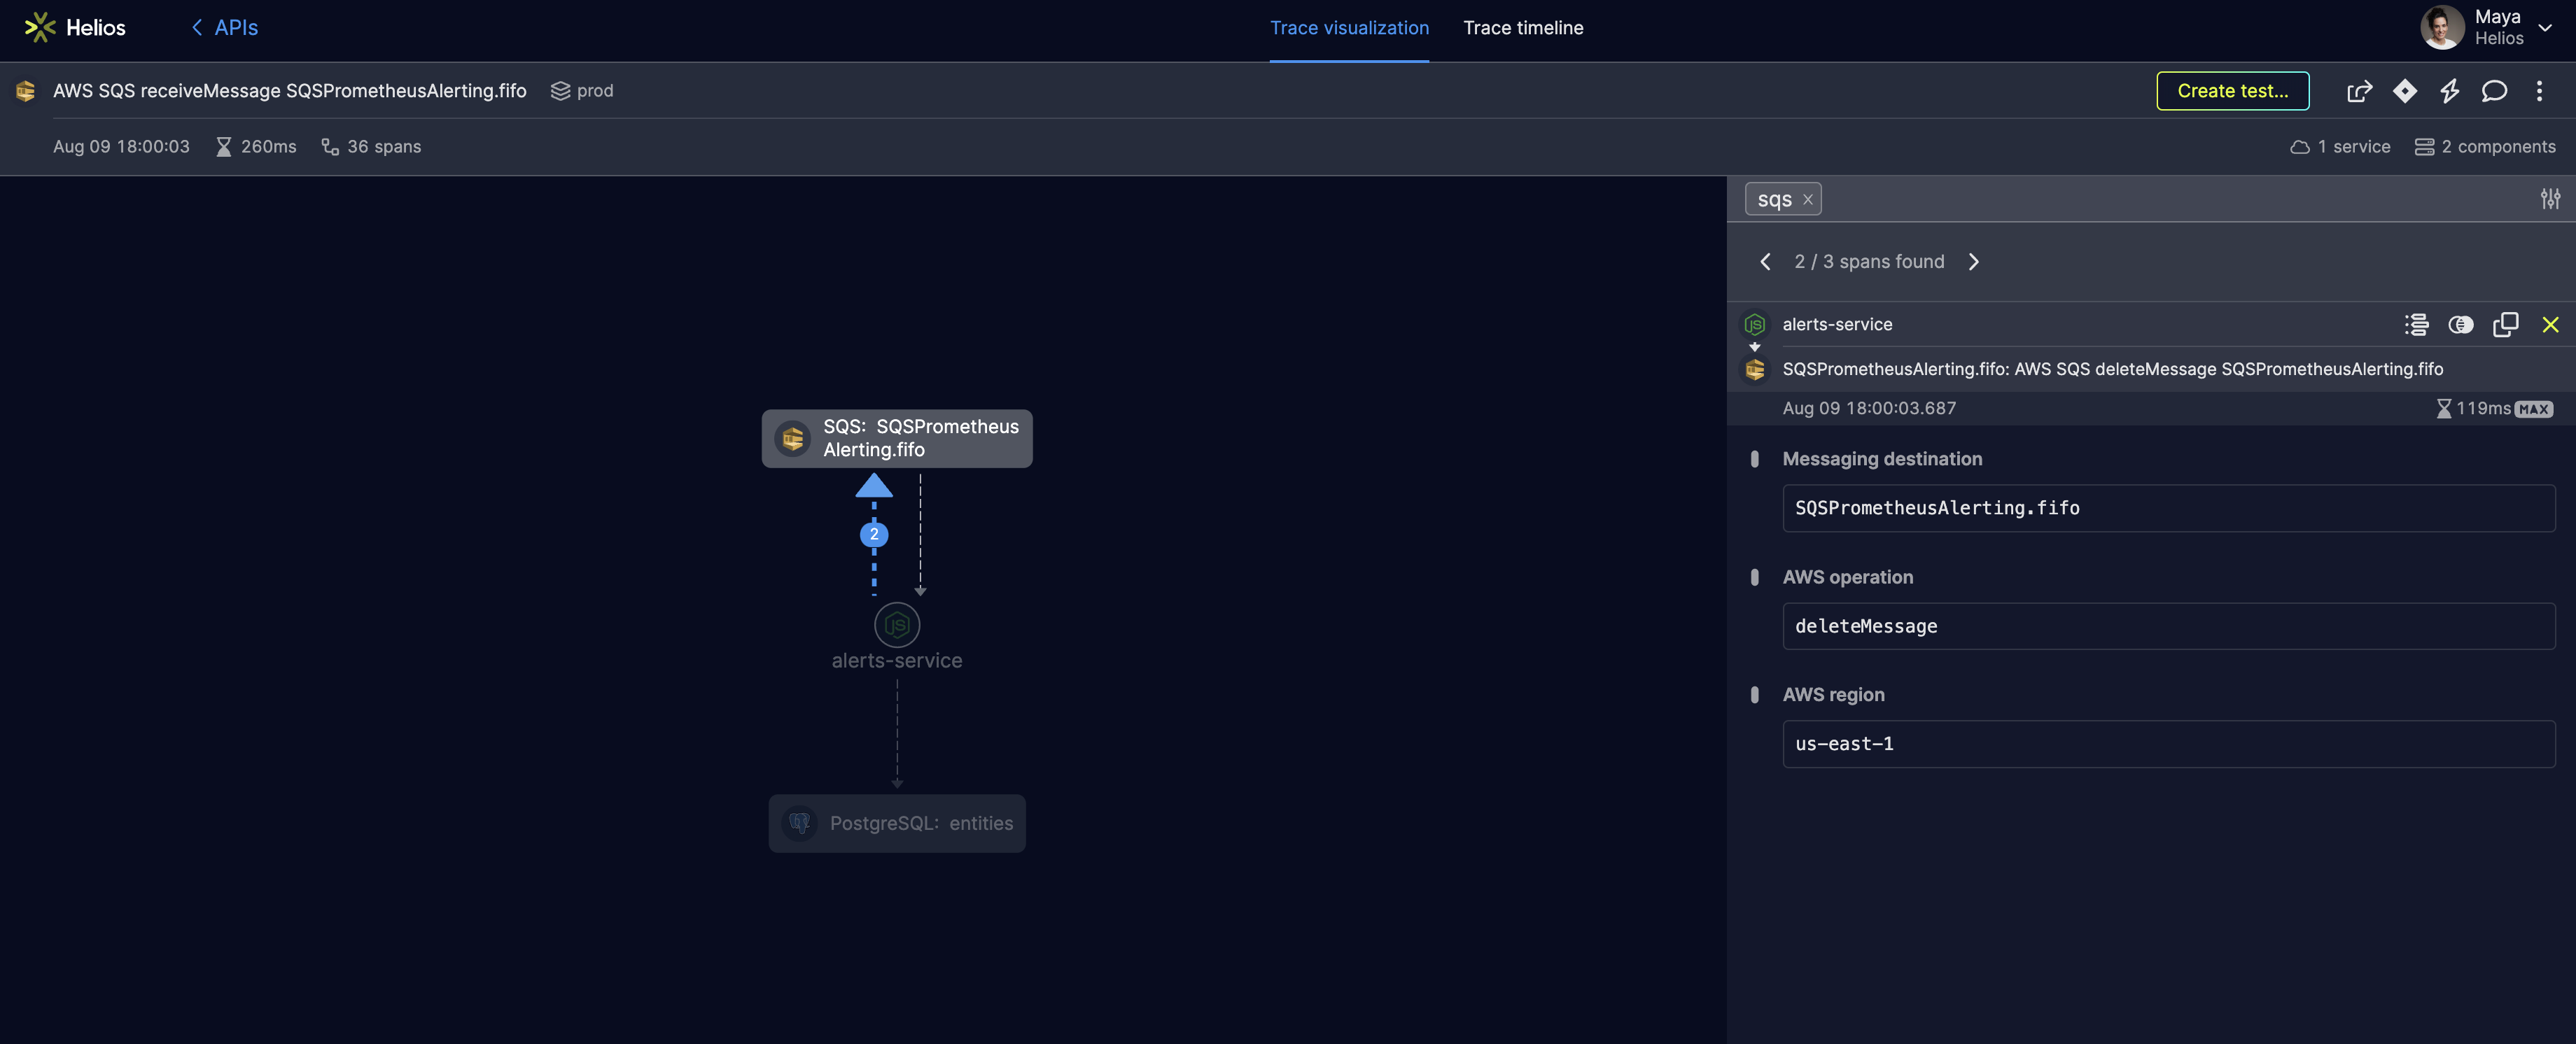
Task: Show span in timeline list icon
Action: 2416,324
